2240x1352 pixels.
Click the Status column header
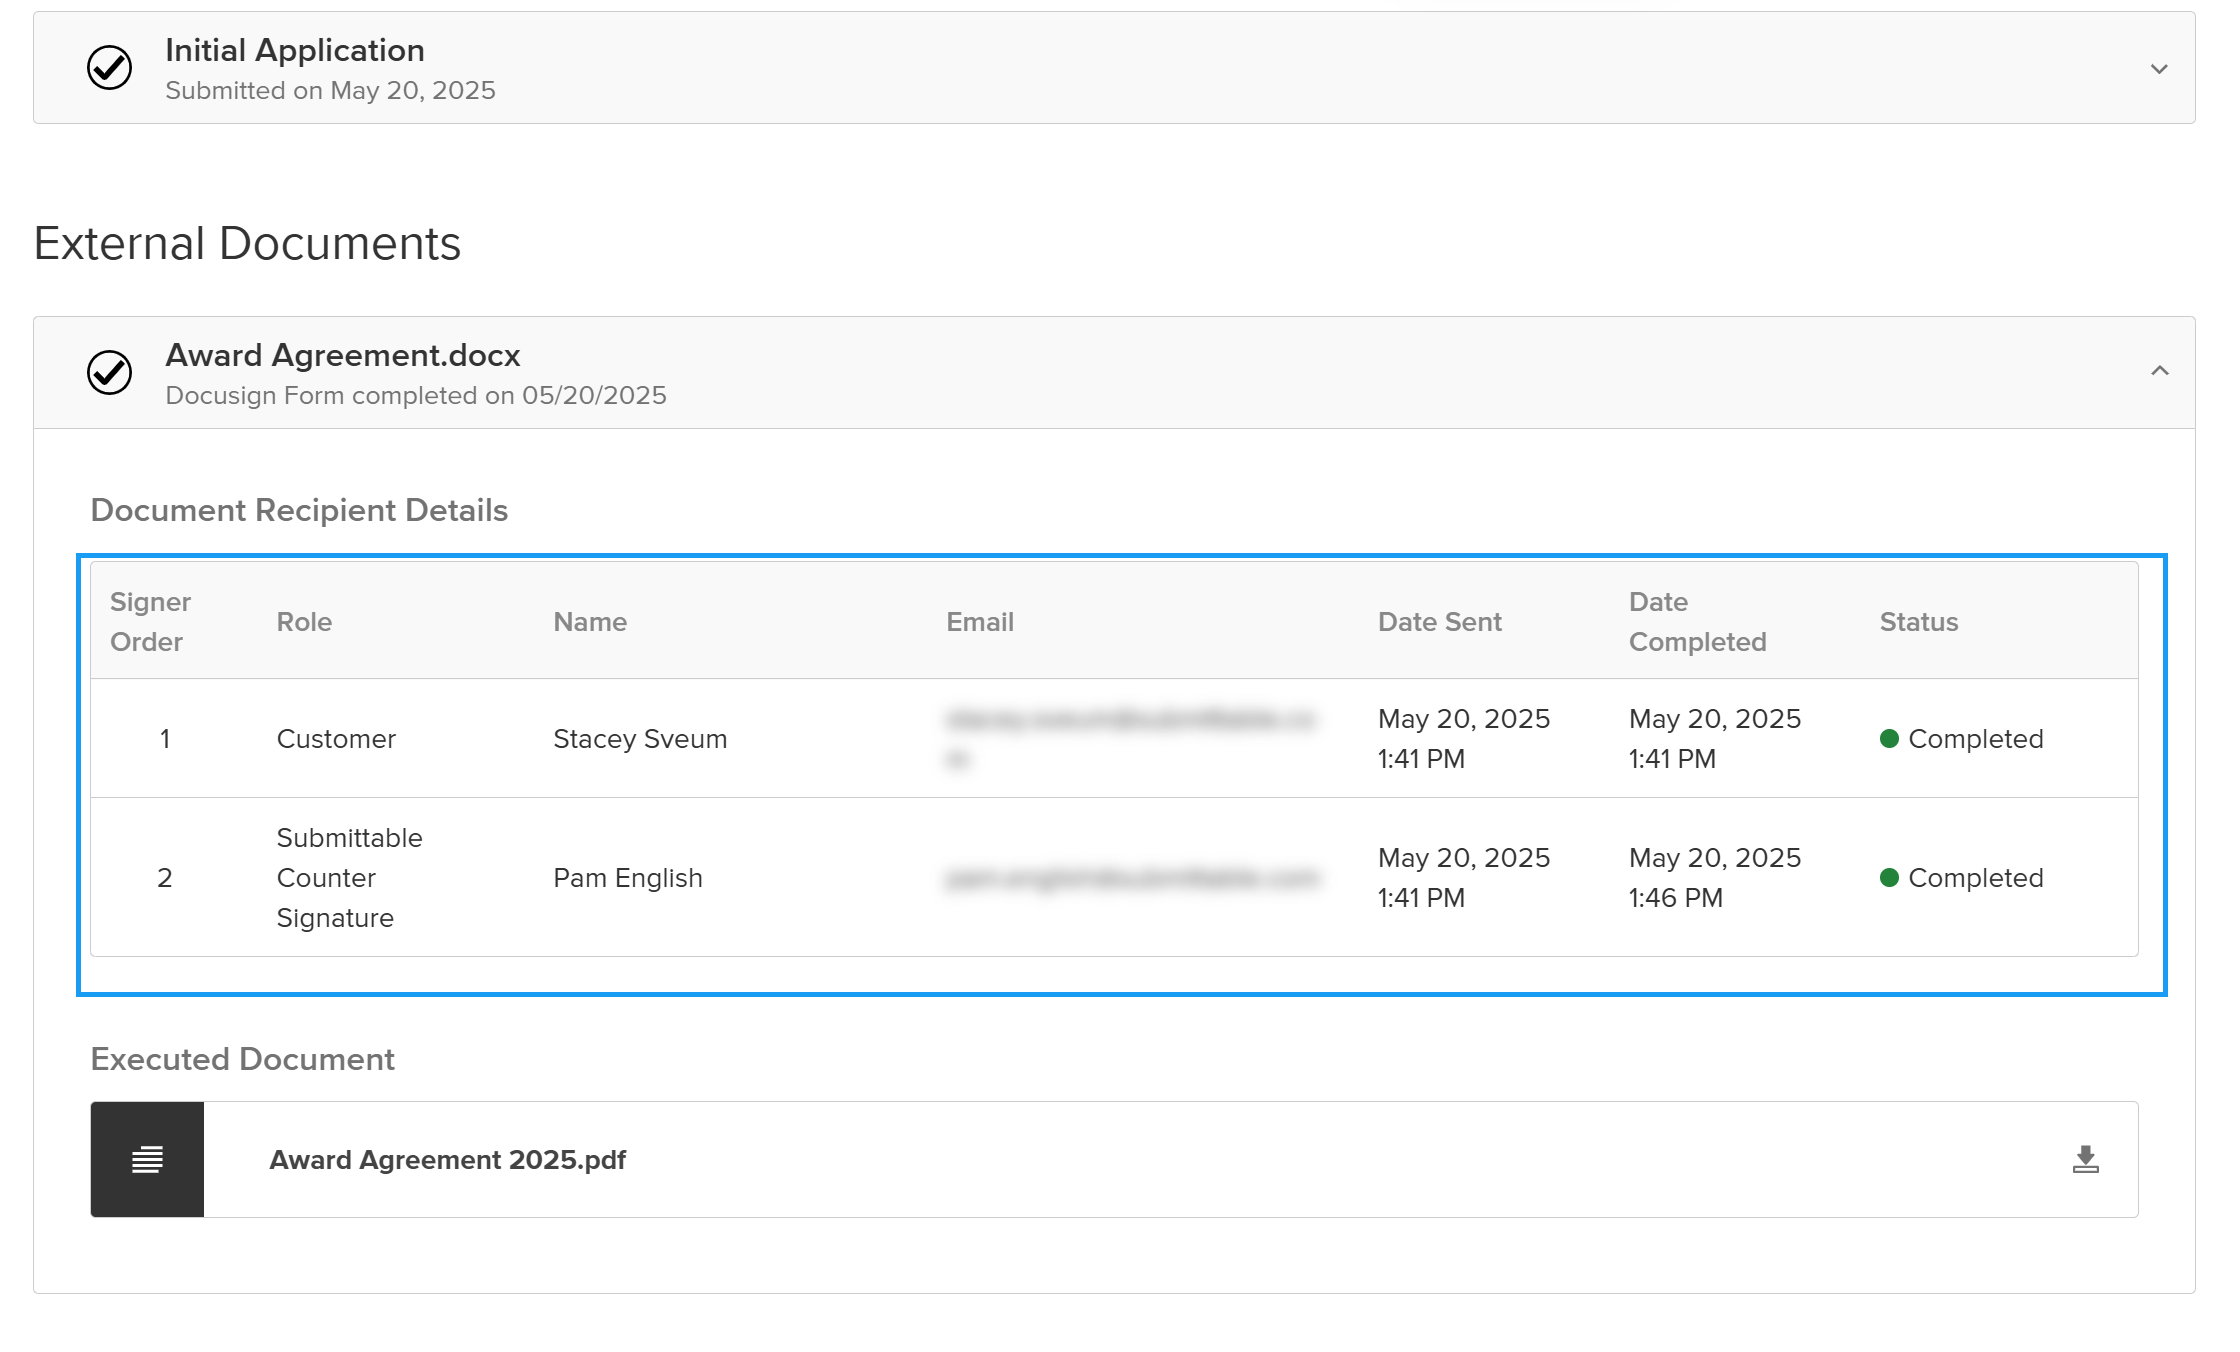click(x=1918, y=622)
